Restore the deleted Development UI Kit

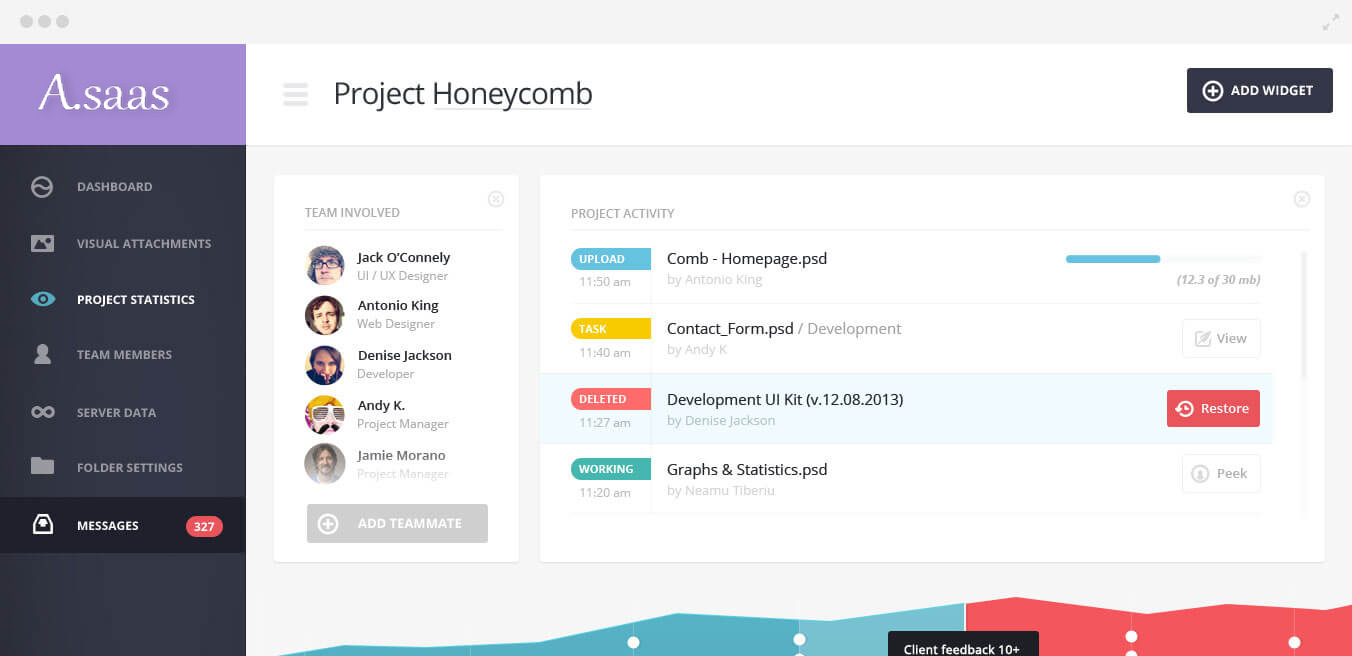coord(1213,409)
